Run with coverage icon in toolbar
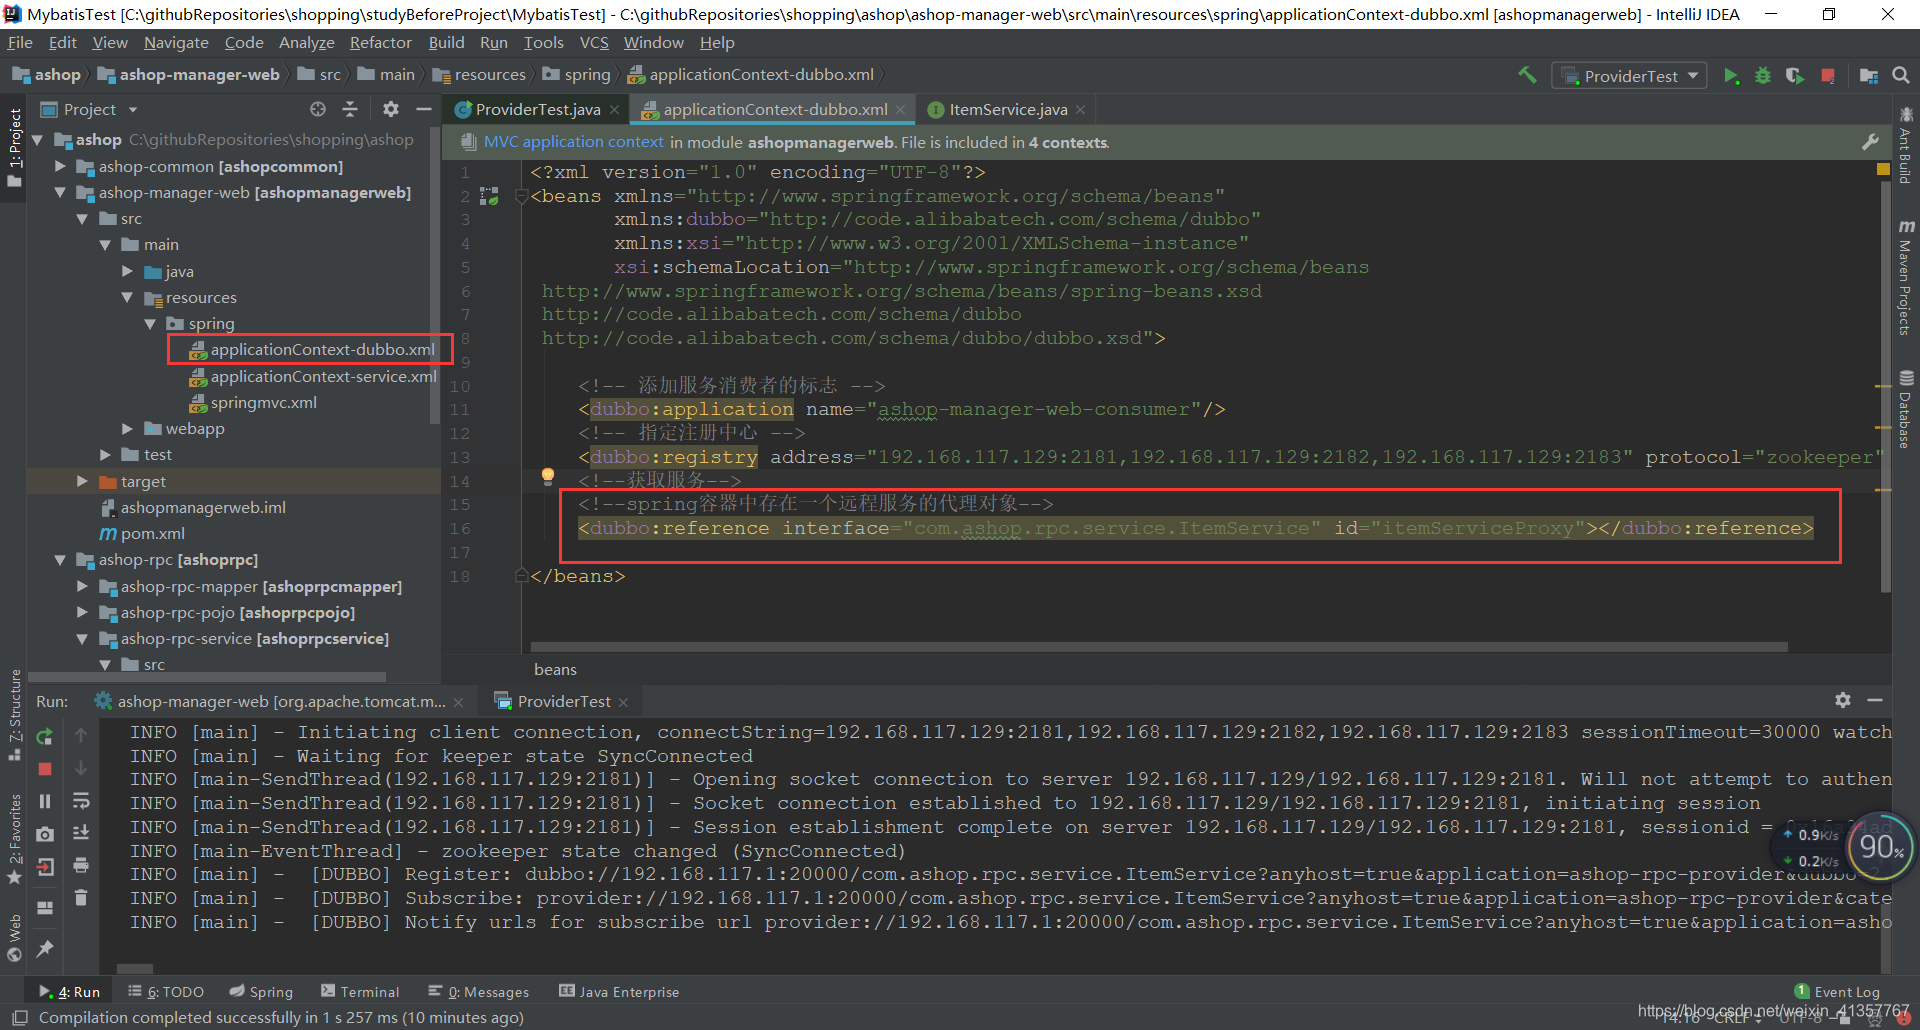The image size is (1920, 1030). coord(1795,76)
